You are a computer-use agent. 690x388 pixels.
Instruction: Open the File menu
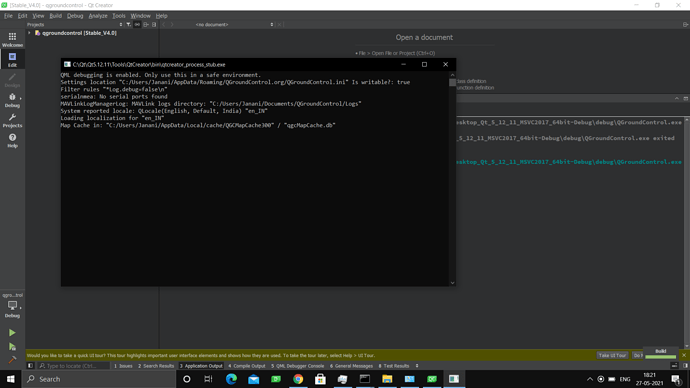[8, 16]
